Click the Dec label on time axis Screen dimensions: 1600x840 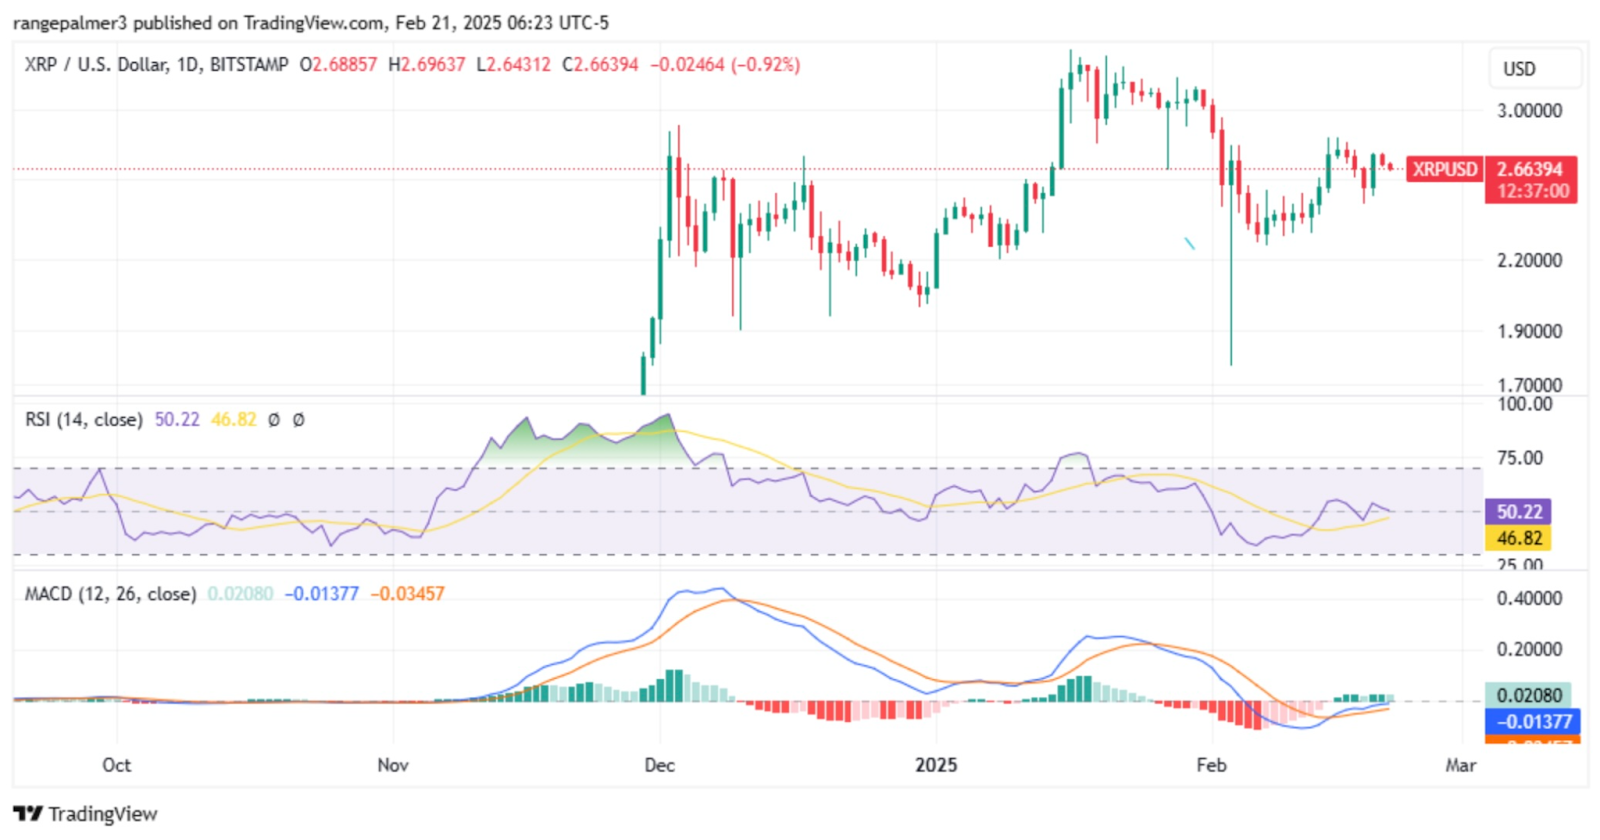pyautogui.click(x=659, y=765)
